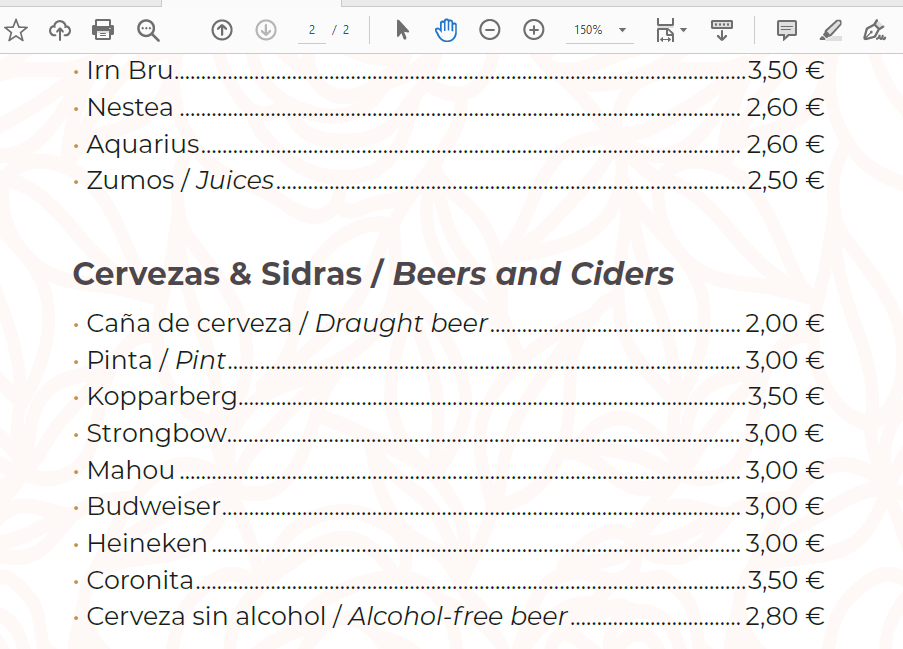Go to next page arrow
The image size is (903, 649).
[265, 30]
